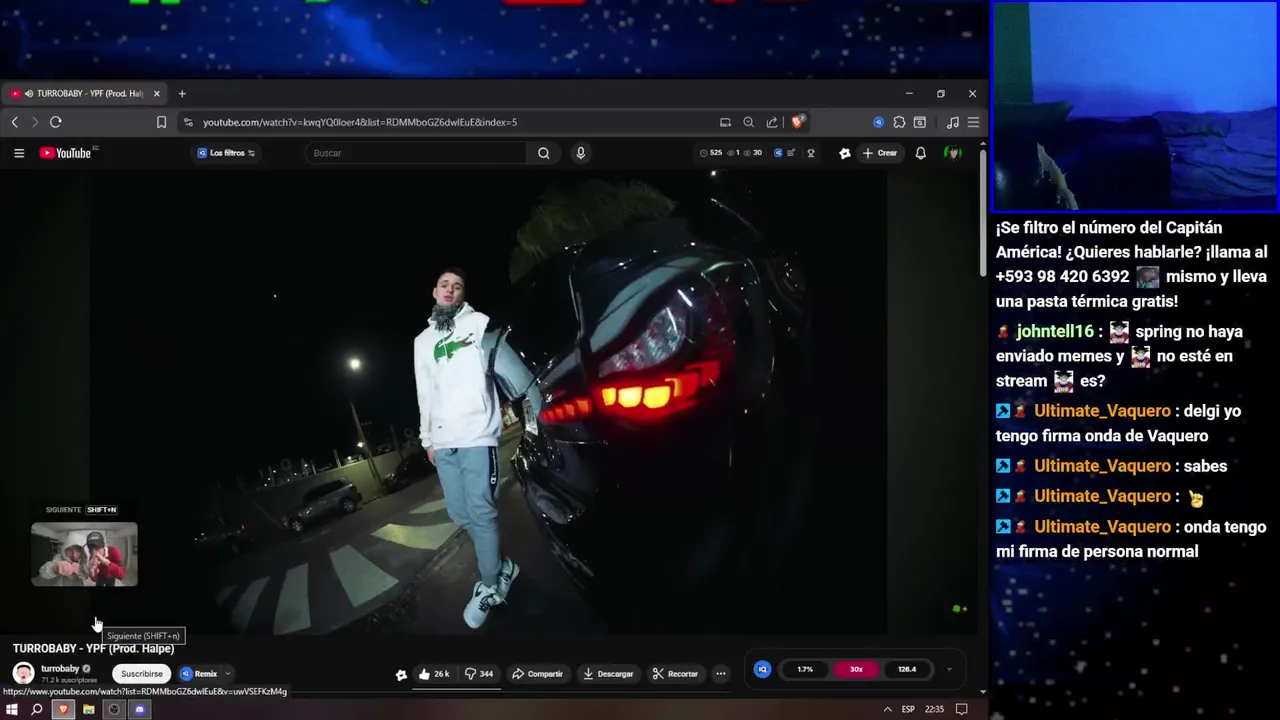Open Windows taskbar search
Viewport: 1280px width, 720px height.
(37, 709)
